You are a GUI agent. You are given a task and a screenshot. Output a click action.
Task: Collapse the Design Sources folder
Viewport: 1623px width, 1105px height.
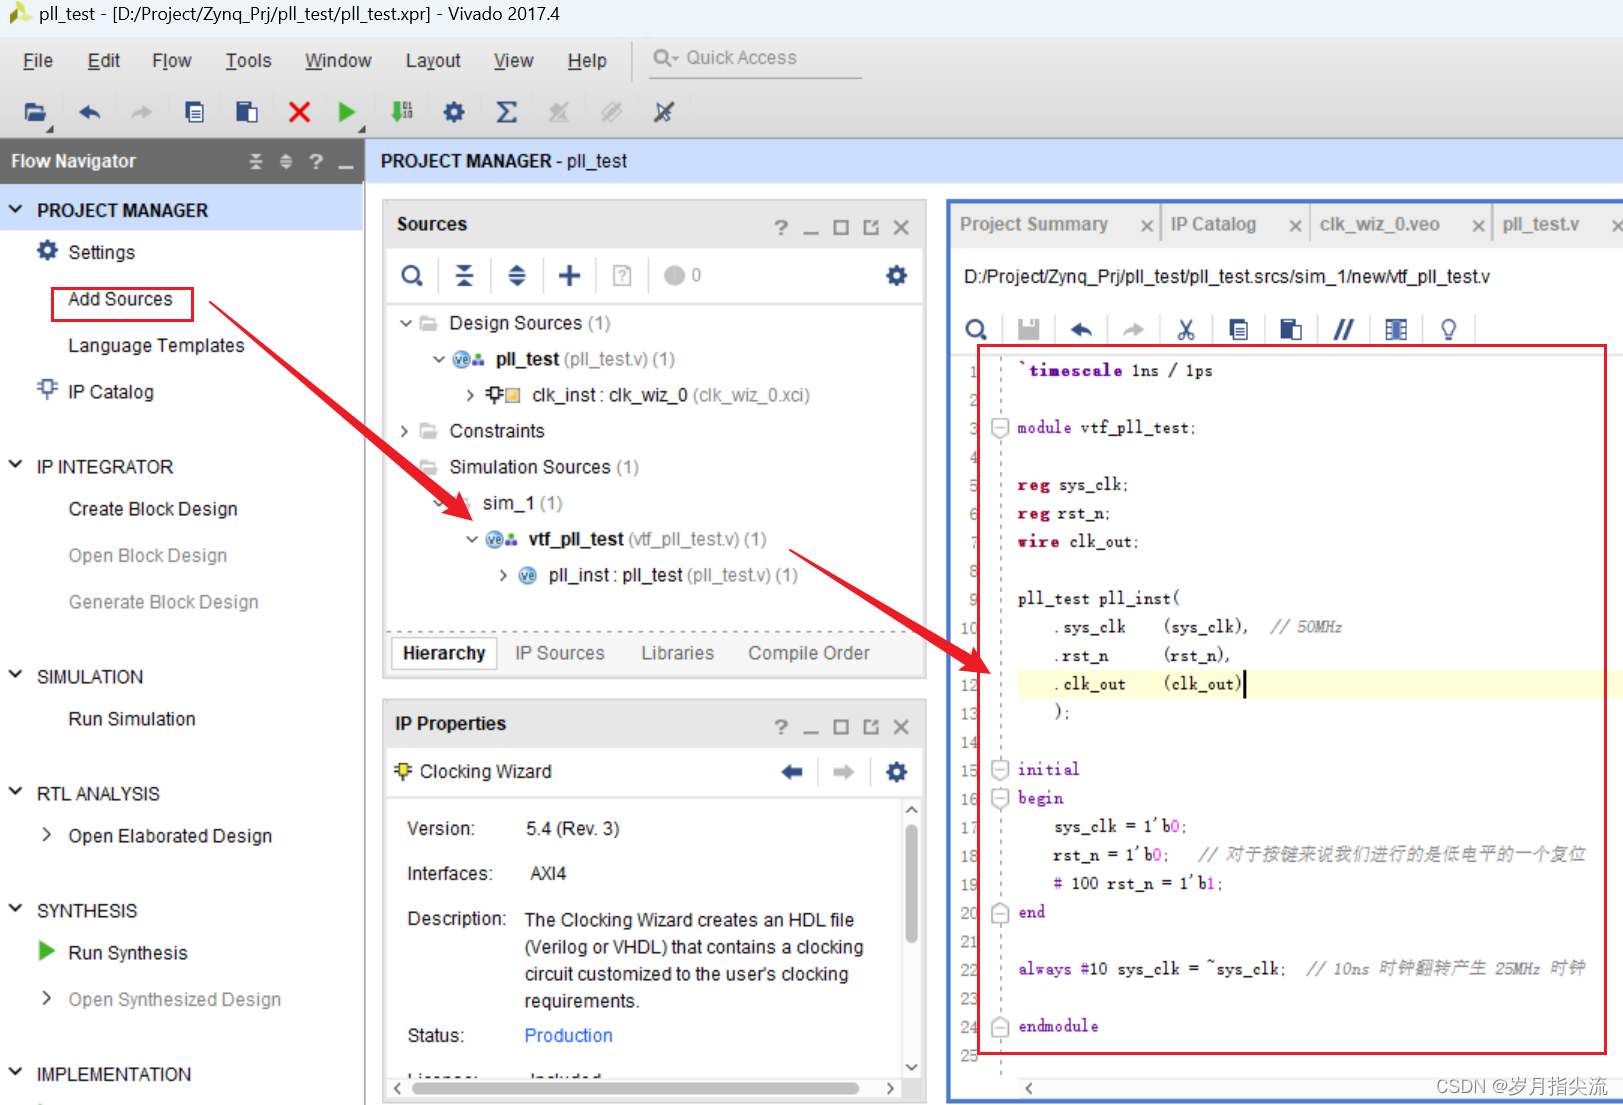point(406,323)
